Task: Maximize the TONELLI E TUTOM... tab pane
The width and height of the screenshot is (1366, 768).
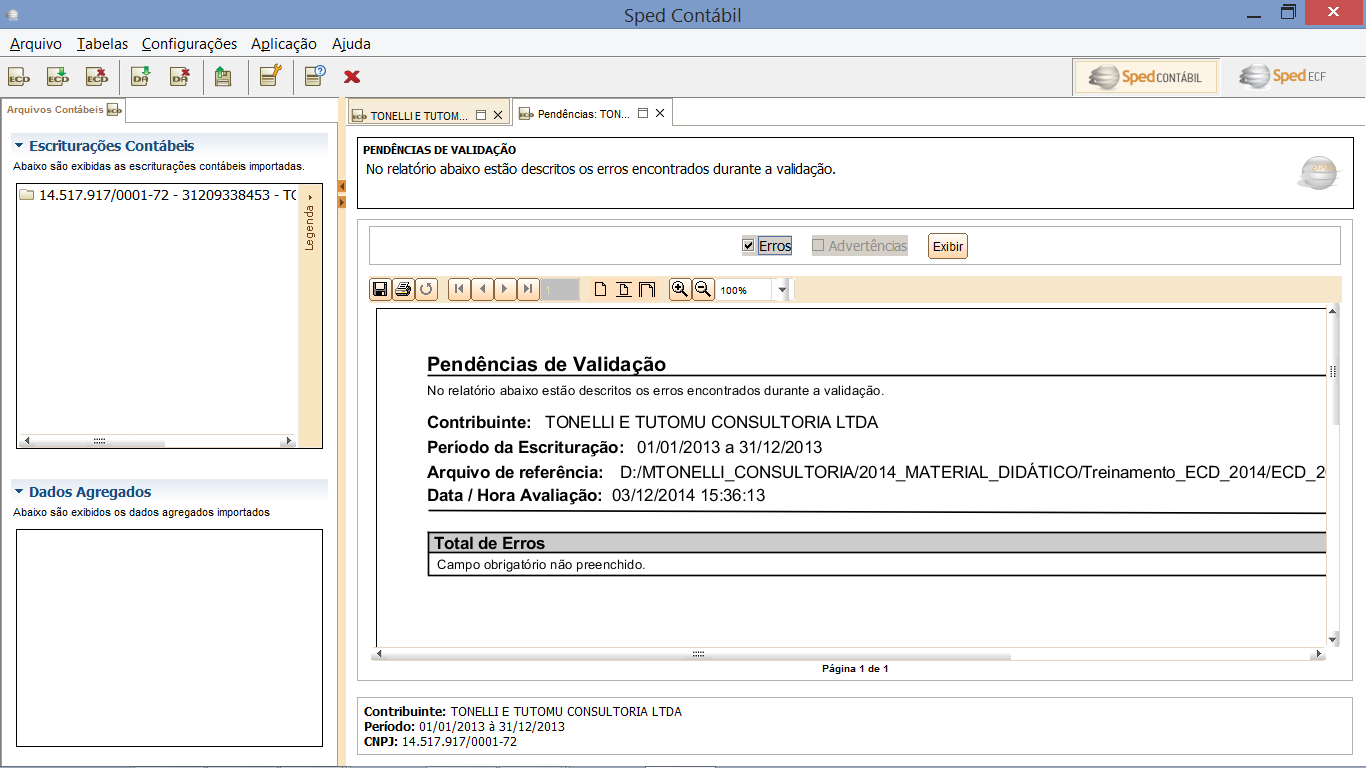Action: coord(480,115)
